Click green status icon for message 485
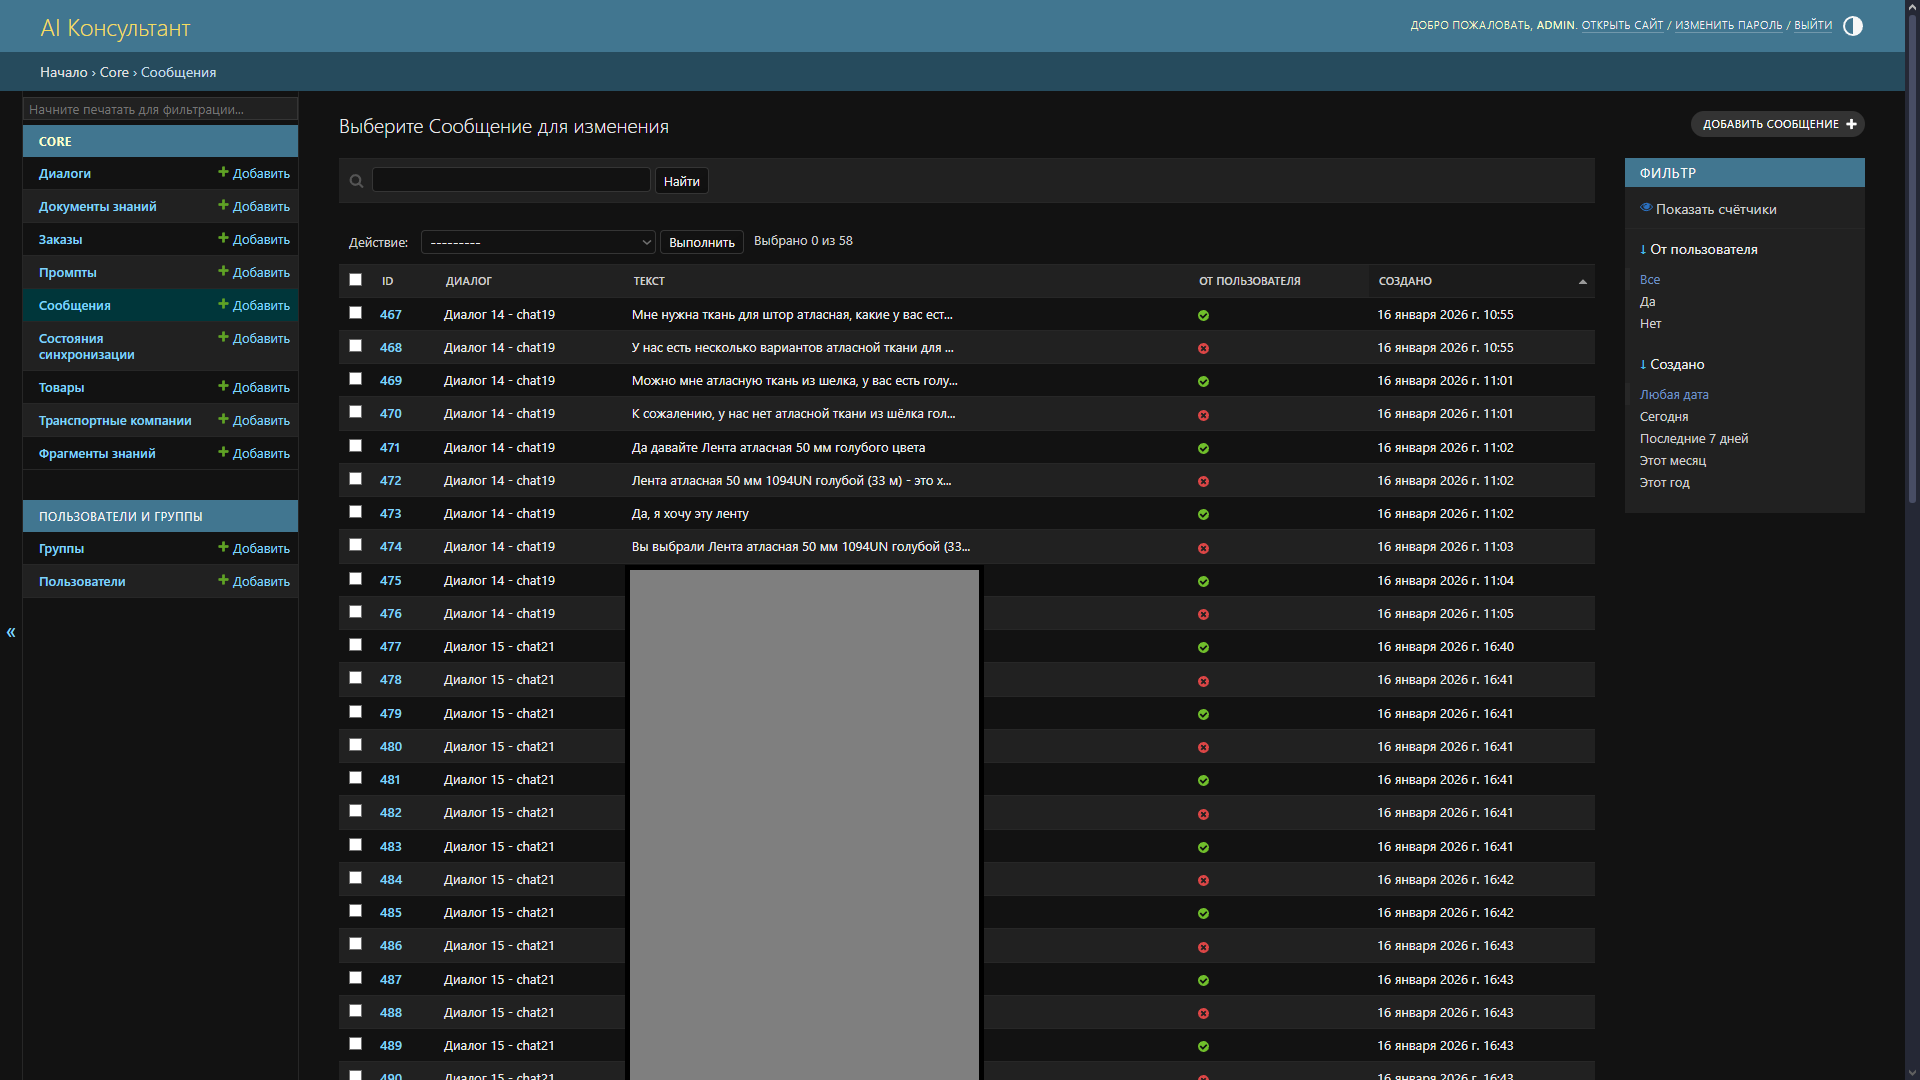1920x1080 pixels. pyautogui.click(x=1203, y=914)
